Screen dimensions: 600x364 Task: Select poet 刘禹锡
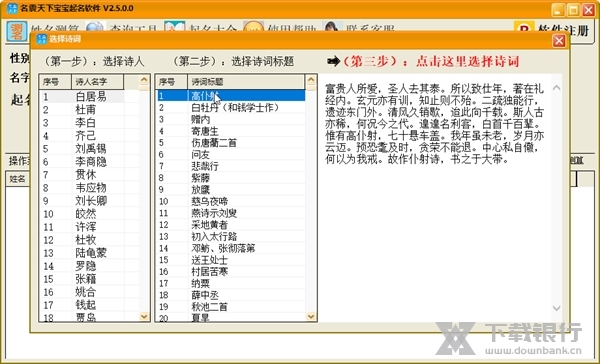tap(91, 149)
